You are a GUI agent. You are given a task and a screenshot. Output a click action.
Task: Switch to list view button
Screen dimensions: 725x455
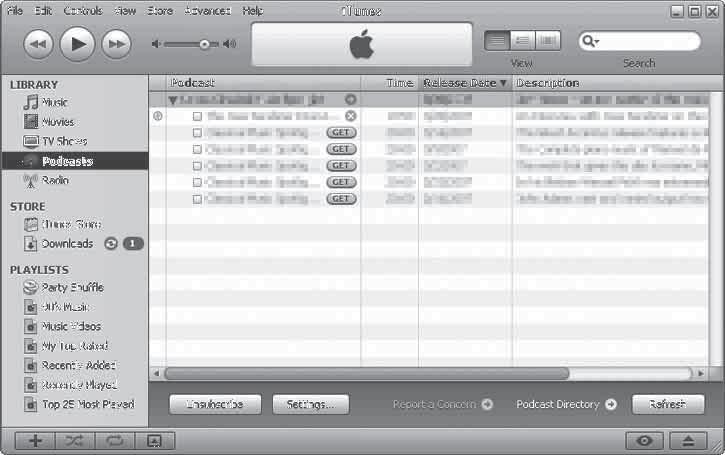pyautogui.click(x=497, y=41)
